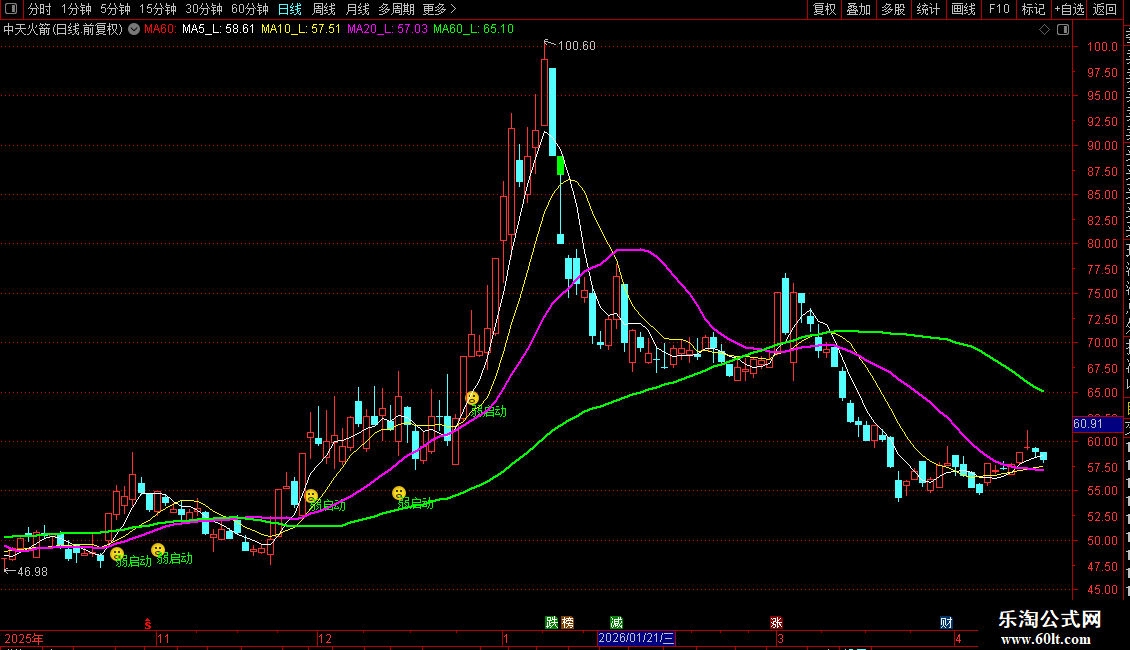Add the stock with +自选 button
Screen dimensions: 1130x650
coord(1069,9)
